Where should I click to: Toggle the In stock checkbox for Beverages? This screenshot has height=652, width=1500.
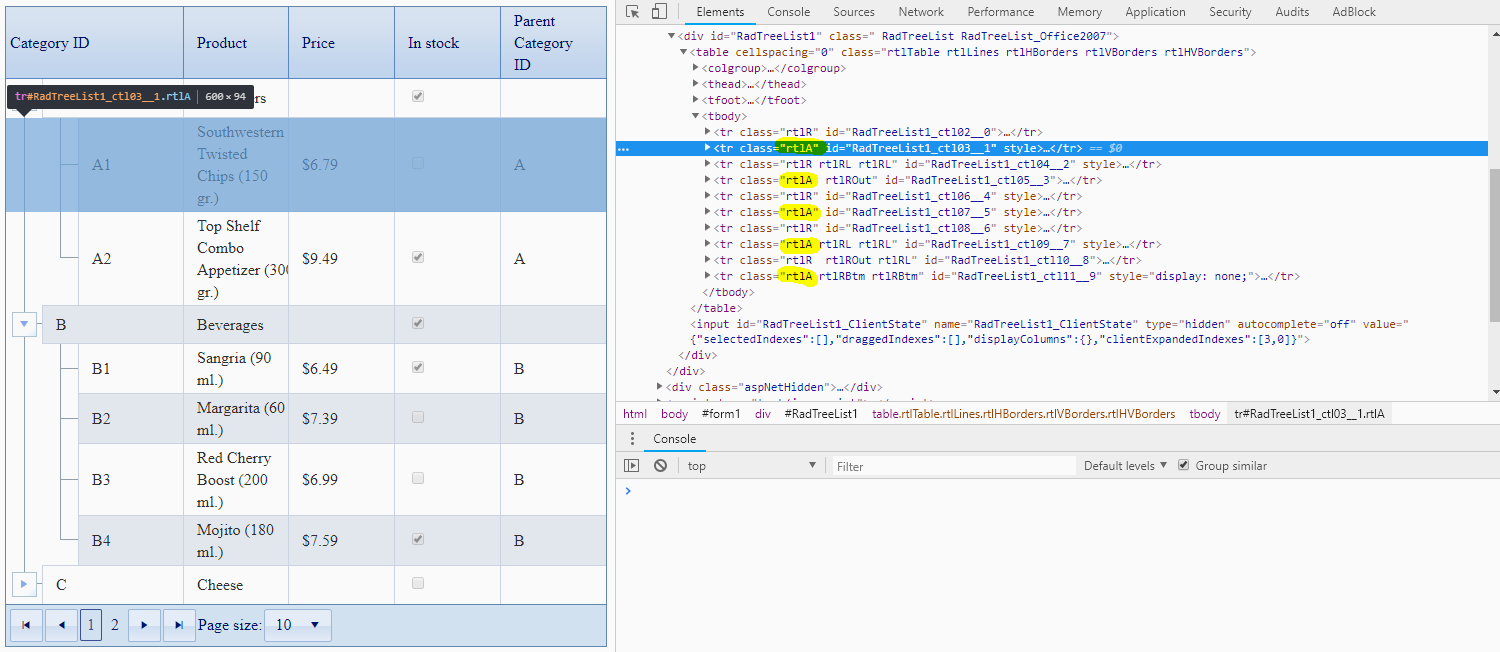point(418,324)
